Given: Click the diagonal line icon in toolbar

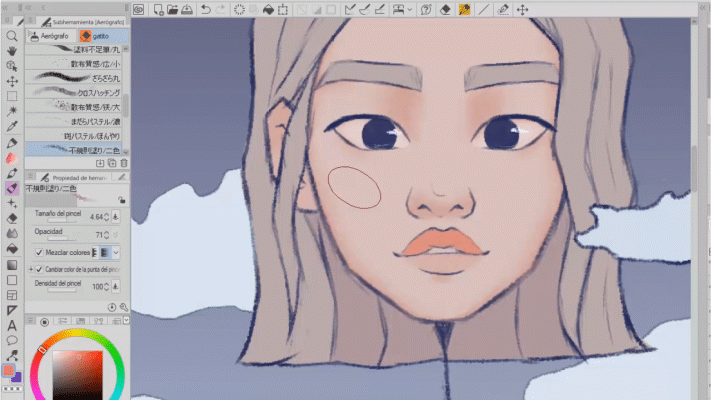Looking at the screenshot, I should tap(483, 10).
